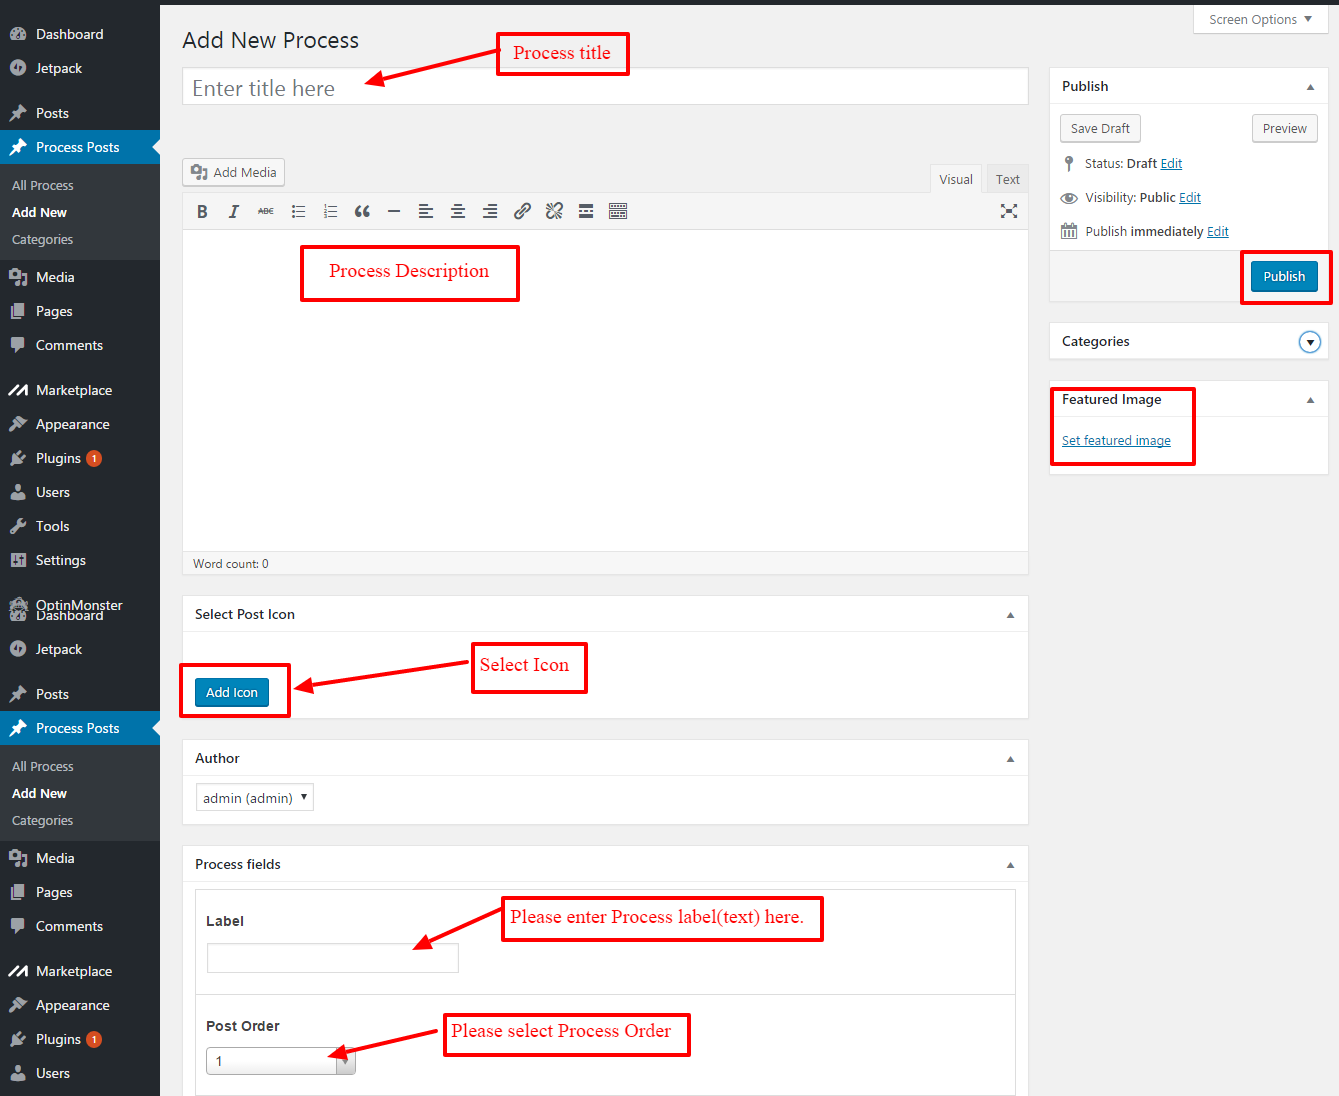
Task: Click the visibility eye icon in Publish box
Action: (1069, 198)
